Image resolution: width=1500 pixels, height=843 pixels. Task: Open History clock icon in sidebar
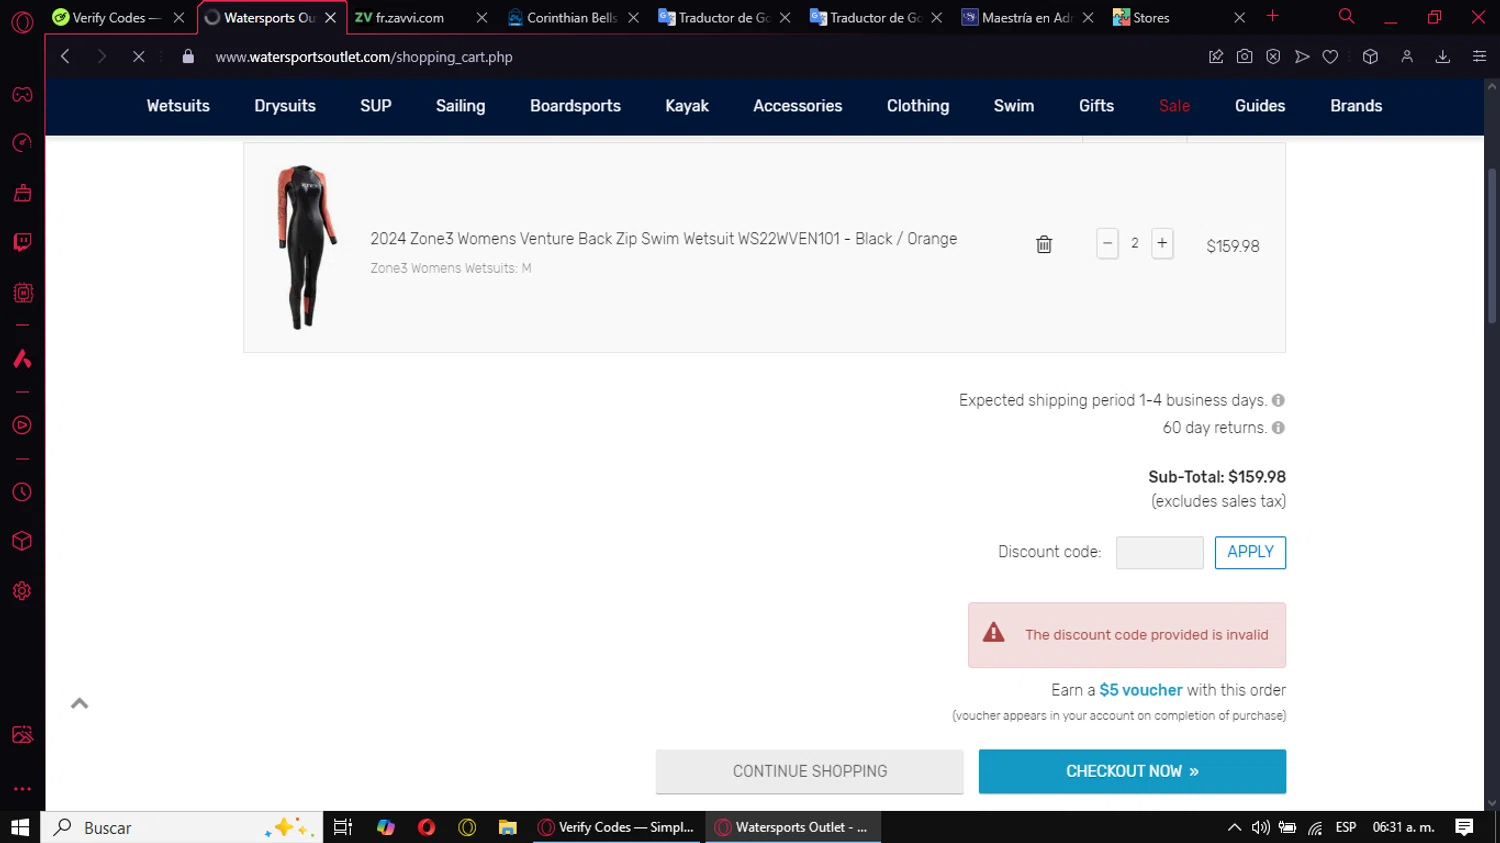coord(22,492)
